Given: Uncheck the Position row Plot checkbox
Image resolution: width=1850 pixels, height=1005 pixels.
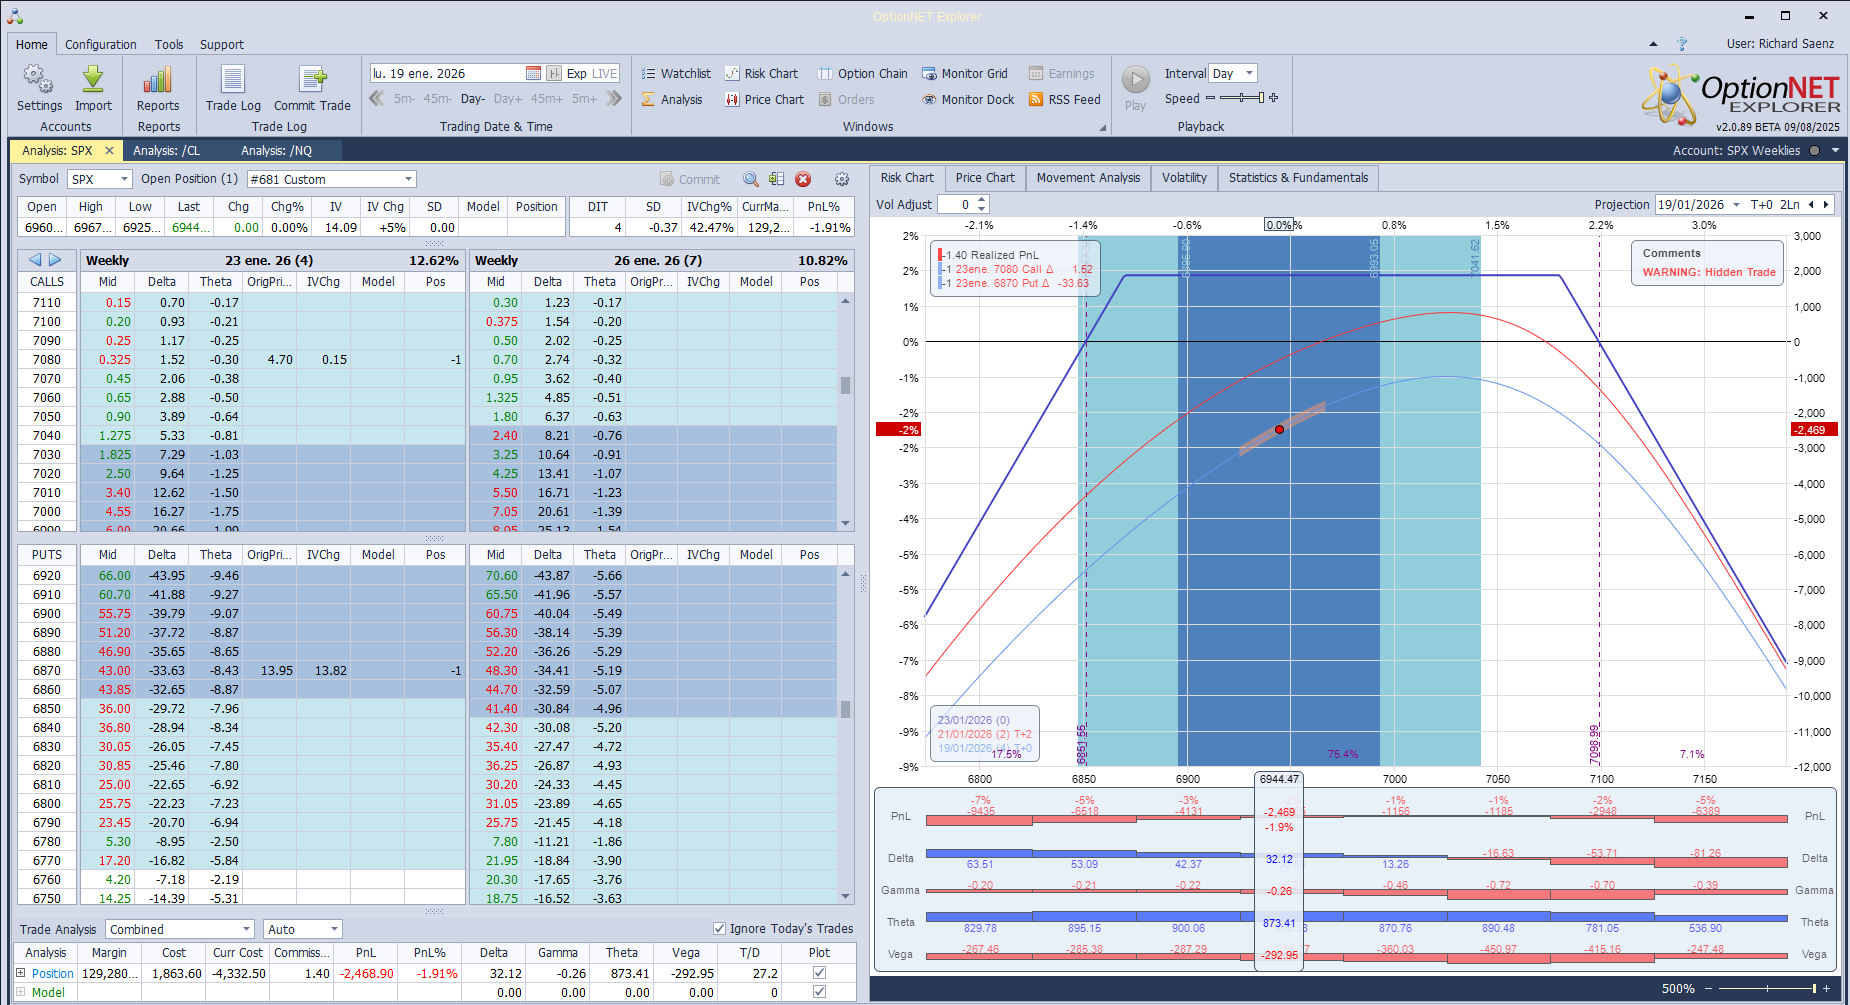Looking at the screenshot, I should point(820,973).
